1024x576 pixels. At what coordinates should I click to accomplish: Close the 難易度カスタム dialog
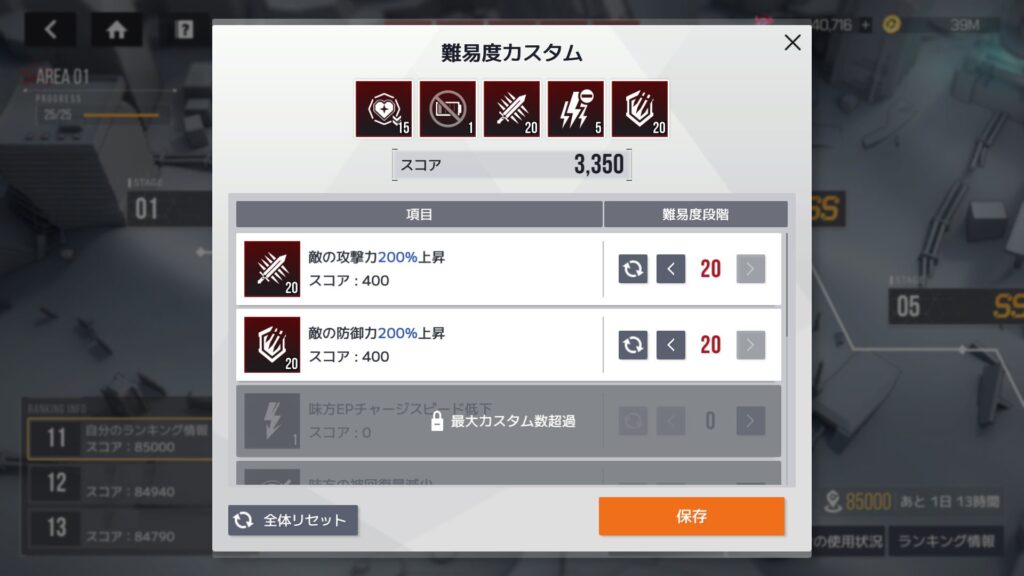coord(792,42)
